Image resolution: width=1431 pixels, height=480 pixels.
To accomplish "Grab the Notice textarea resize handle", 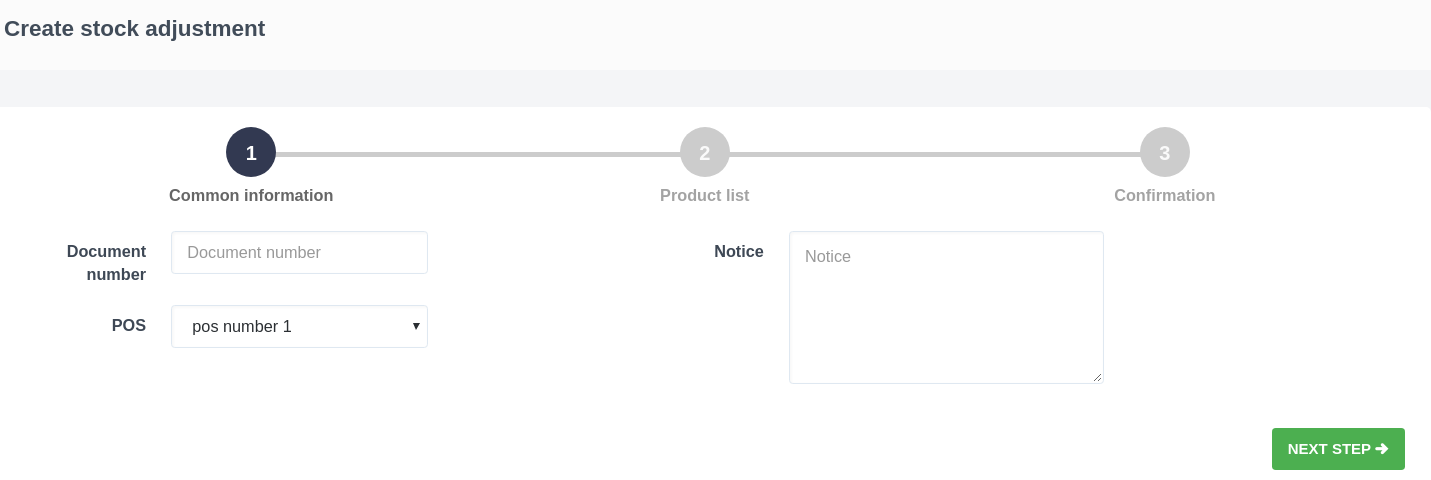I will tap(1097, 377).
